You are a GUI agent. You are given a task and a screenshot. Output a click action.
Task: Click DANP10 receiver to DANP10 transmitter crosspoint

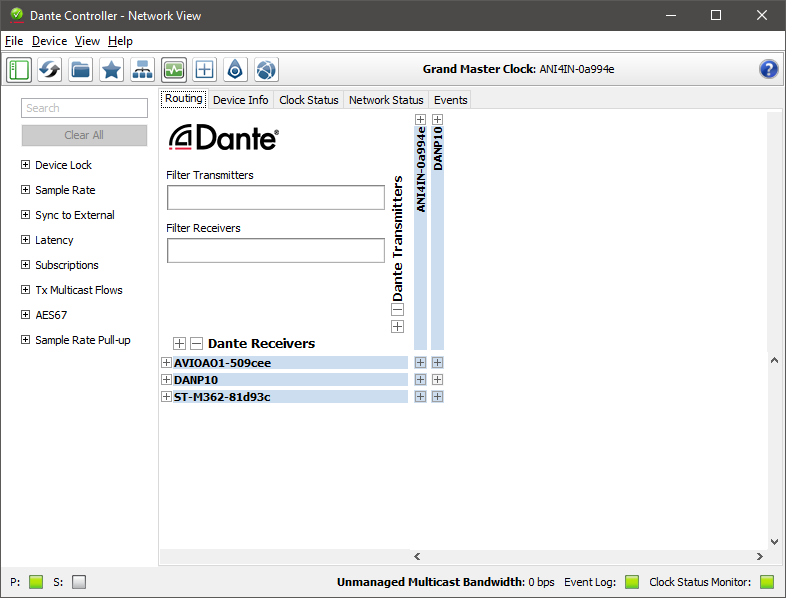click(437, 379)
